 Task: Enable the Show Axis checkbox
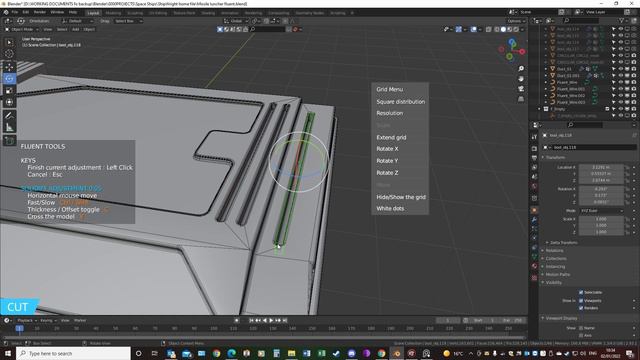(x=581, y=335)
